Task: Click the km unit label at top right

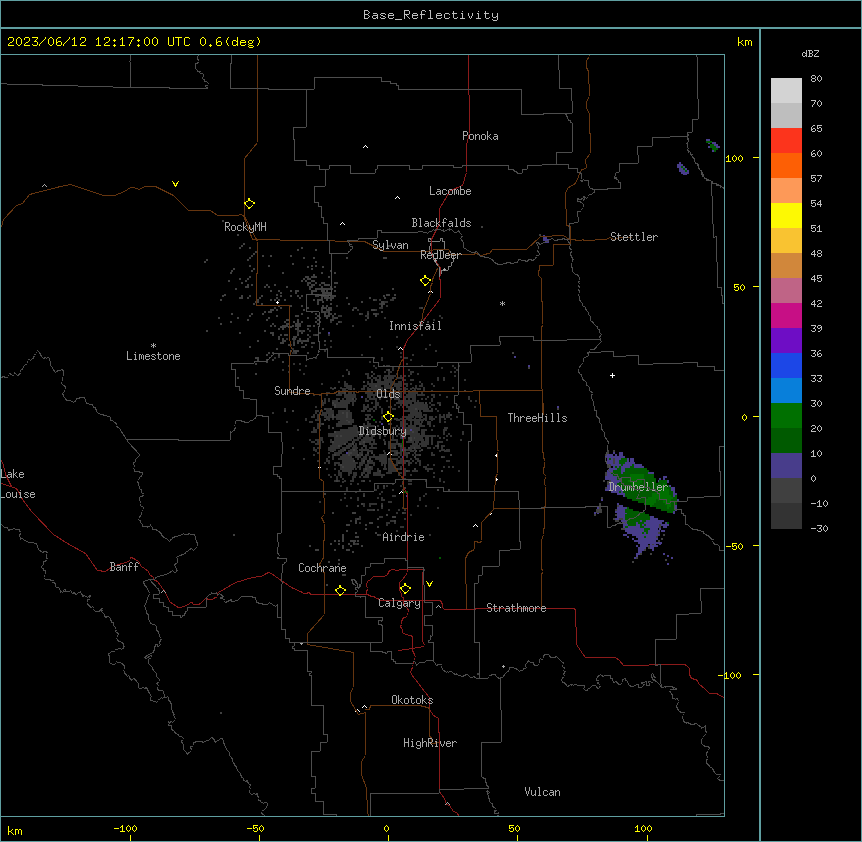Action: click(744, 42)
